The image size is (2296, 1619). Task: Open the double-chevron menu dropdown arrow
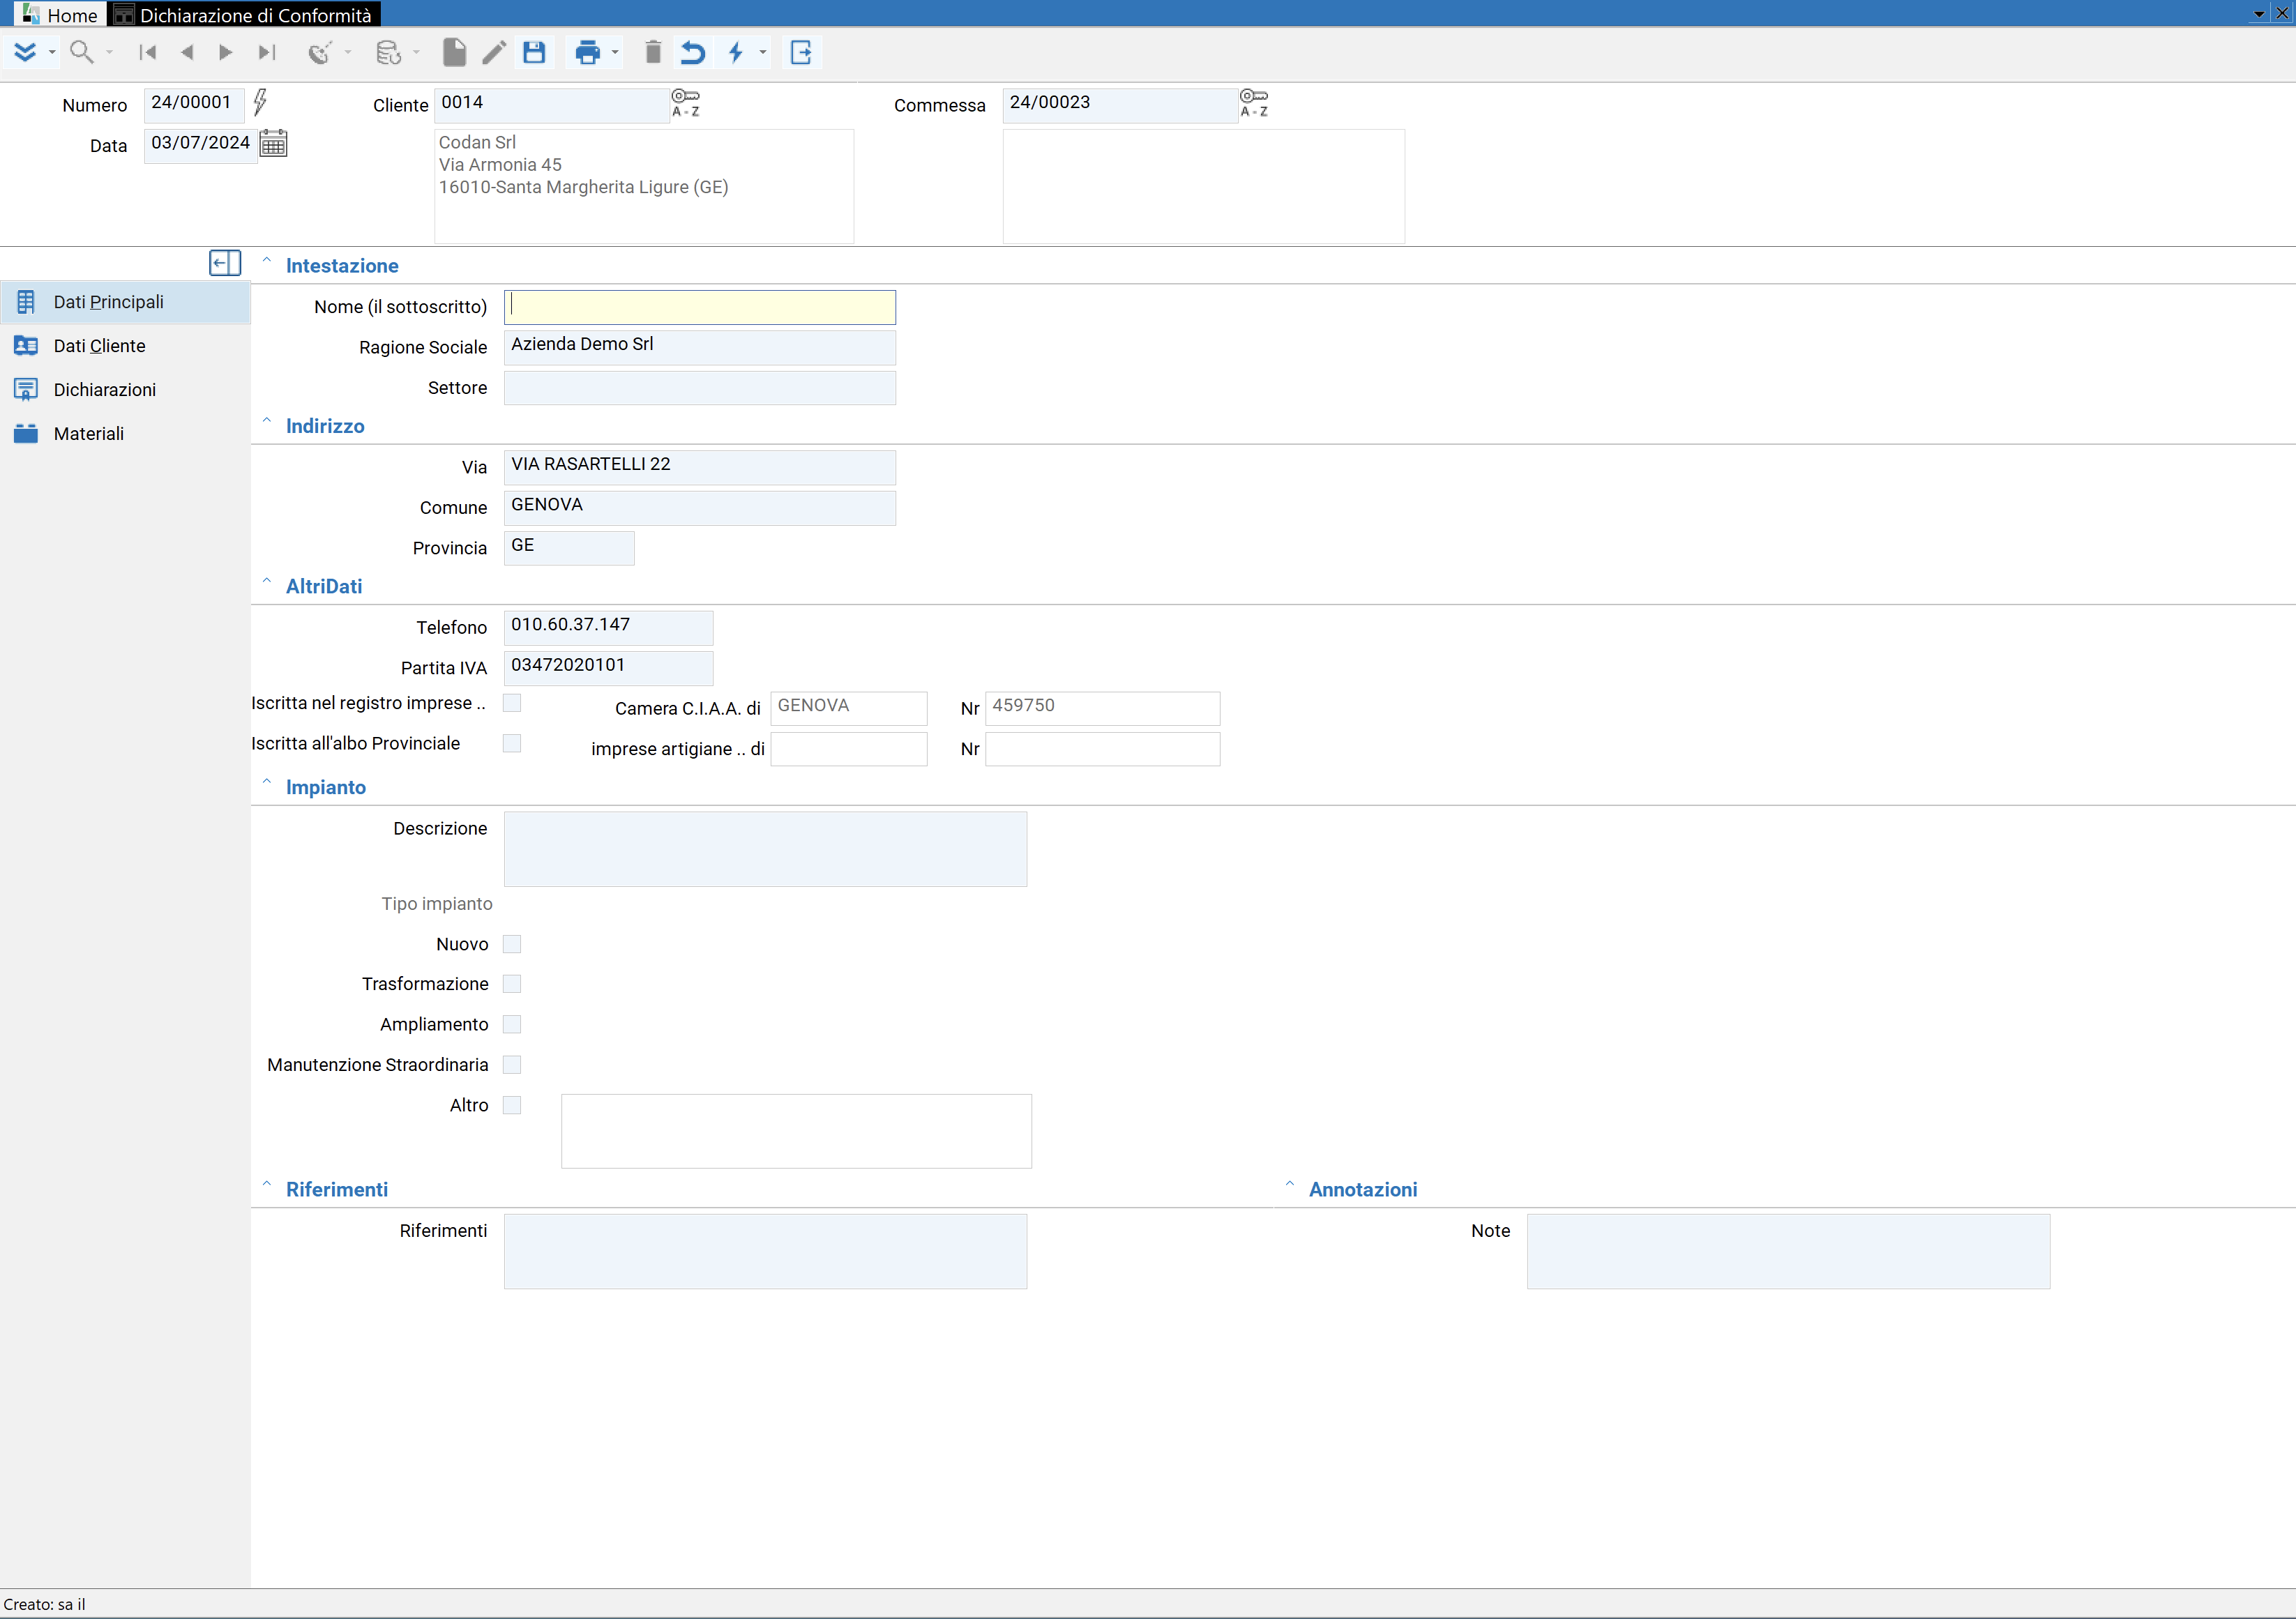click(x=52, y=52)
